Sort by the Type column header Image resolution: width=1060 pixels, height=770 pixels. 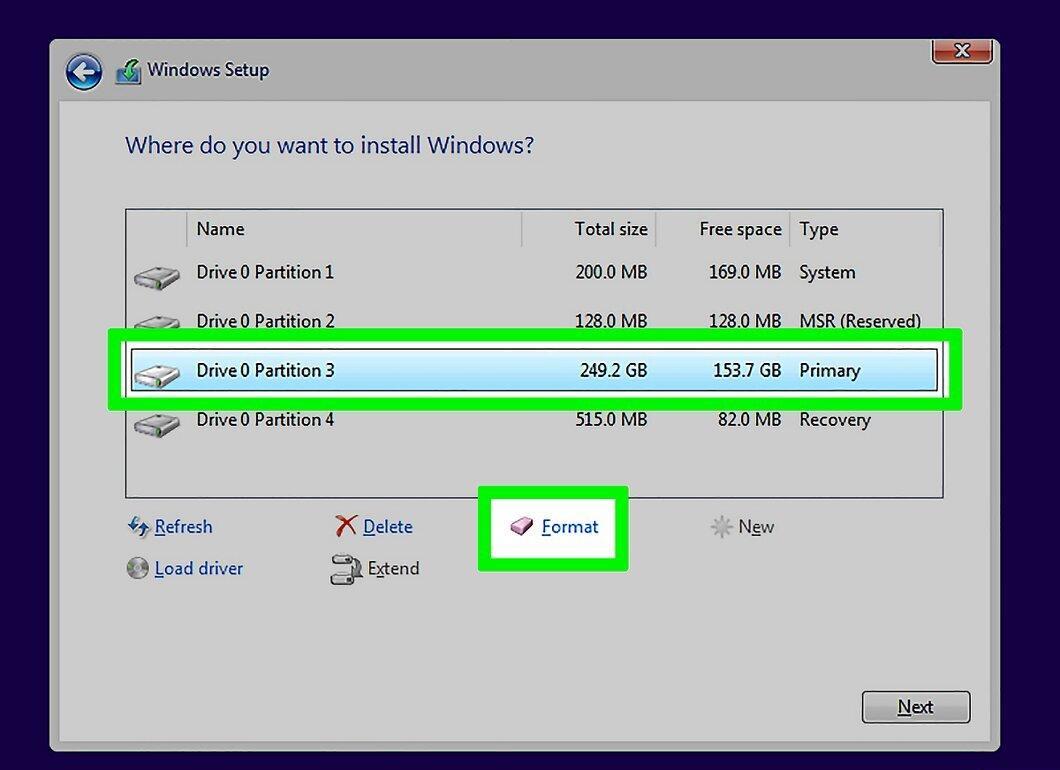click(x=865, y=229)
